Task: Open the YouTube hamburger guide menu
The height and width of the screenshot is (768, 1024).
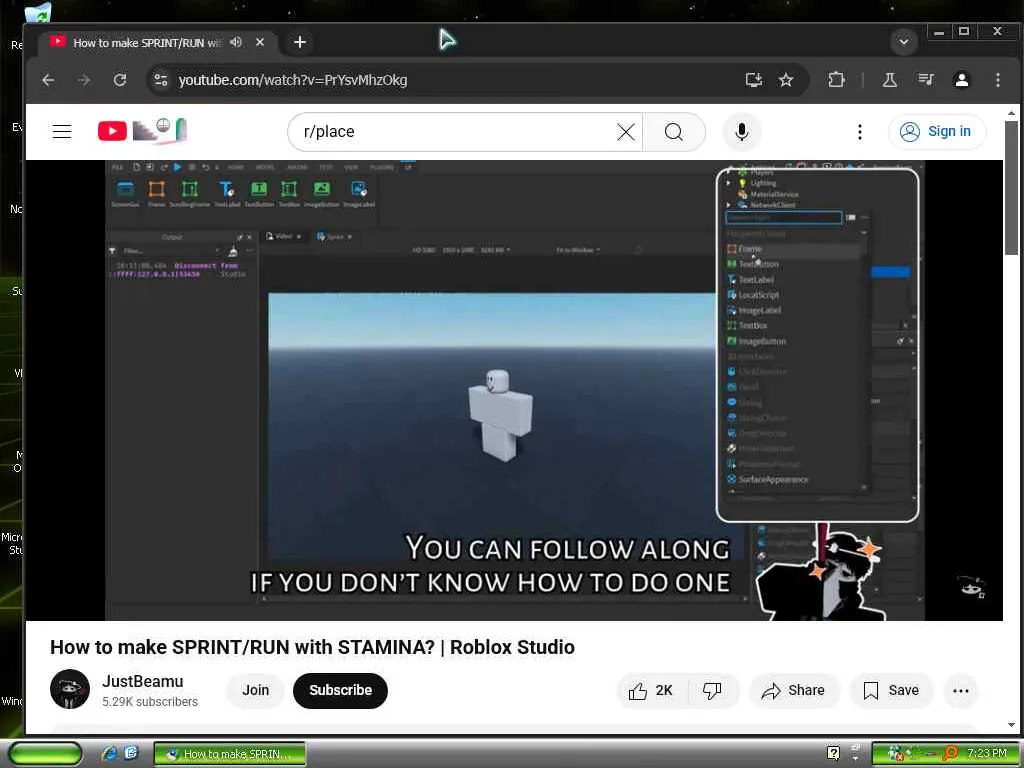Action: [x=62, y=131]
